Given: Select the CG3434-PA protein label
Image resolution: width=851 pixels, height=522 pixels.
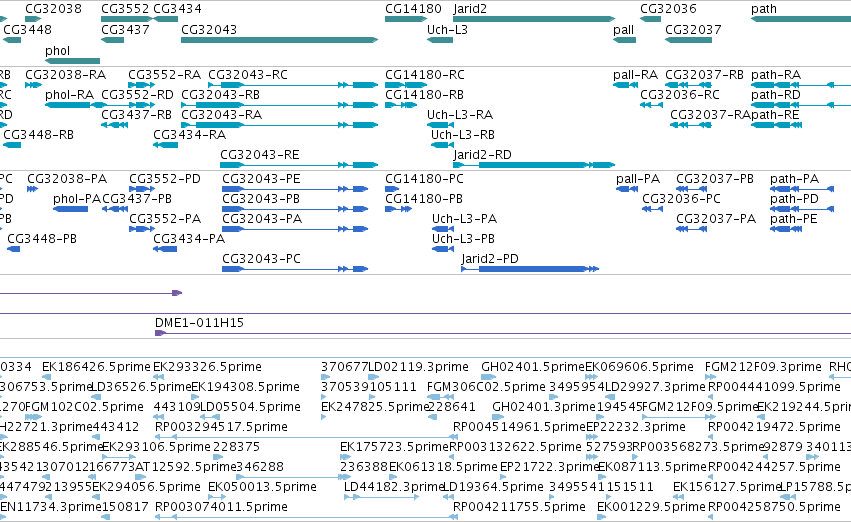Looking at the screenshot, I should (x=189, y=238).
